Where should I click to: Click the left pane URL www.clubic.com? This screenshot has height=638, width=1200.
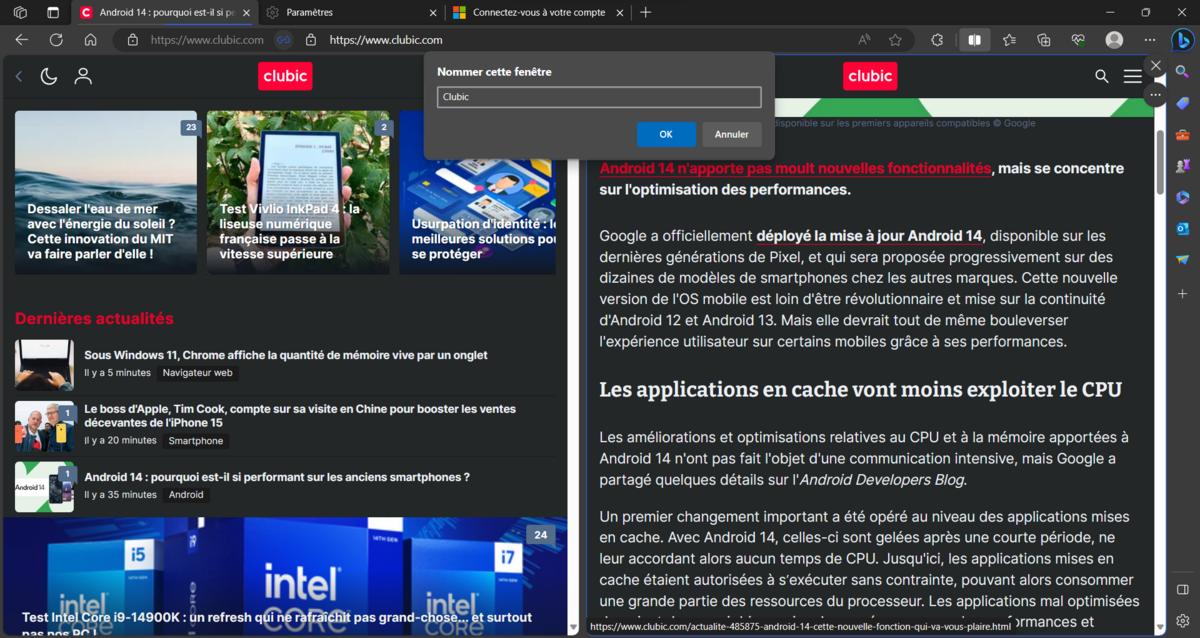click(x=207, y=40)
